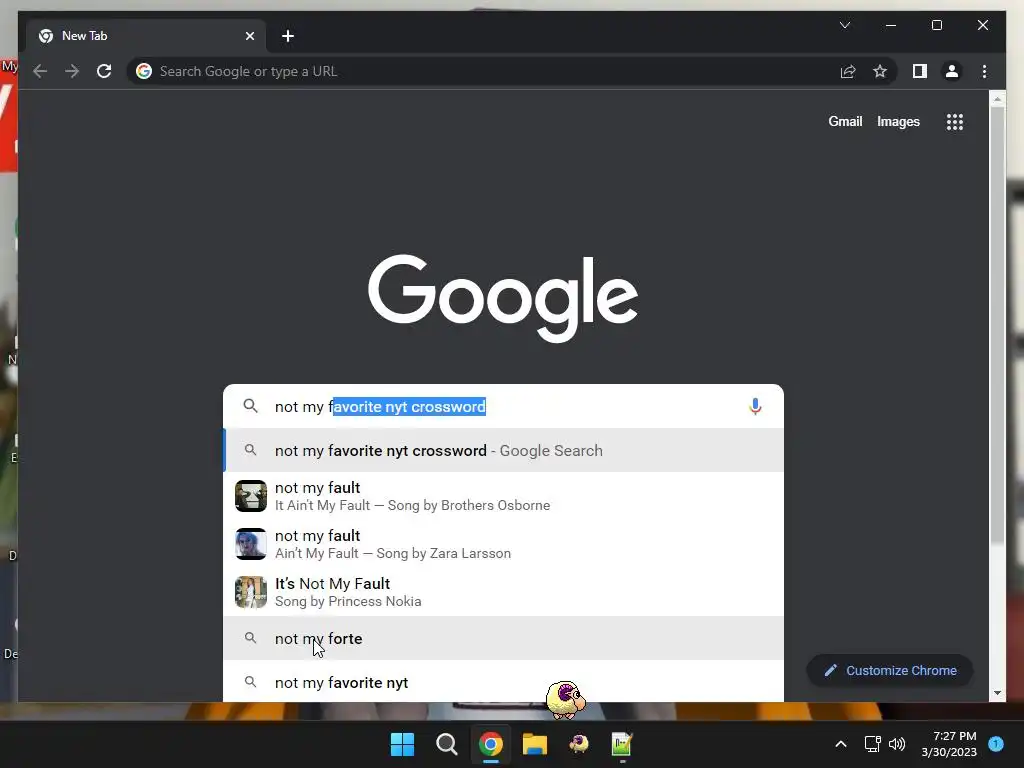Click the sheep desktop pet
This screenshot has height=768, width=1024.
[566, 699]
